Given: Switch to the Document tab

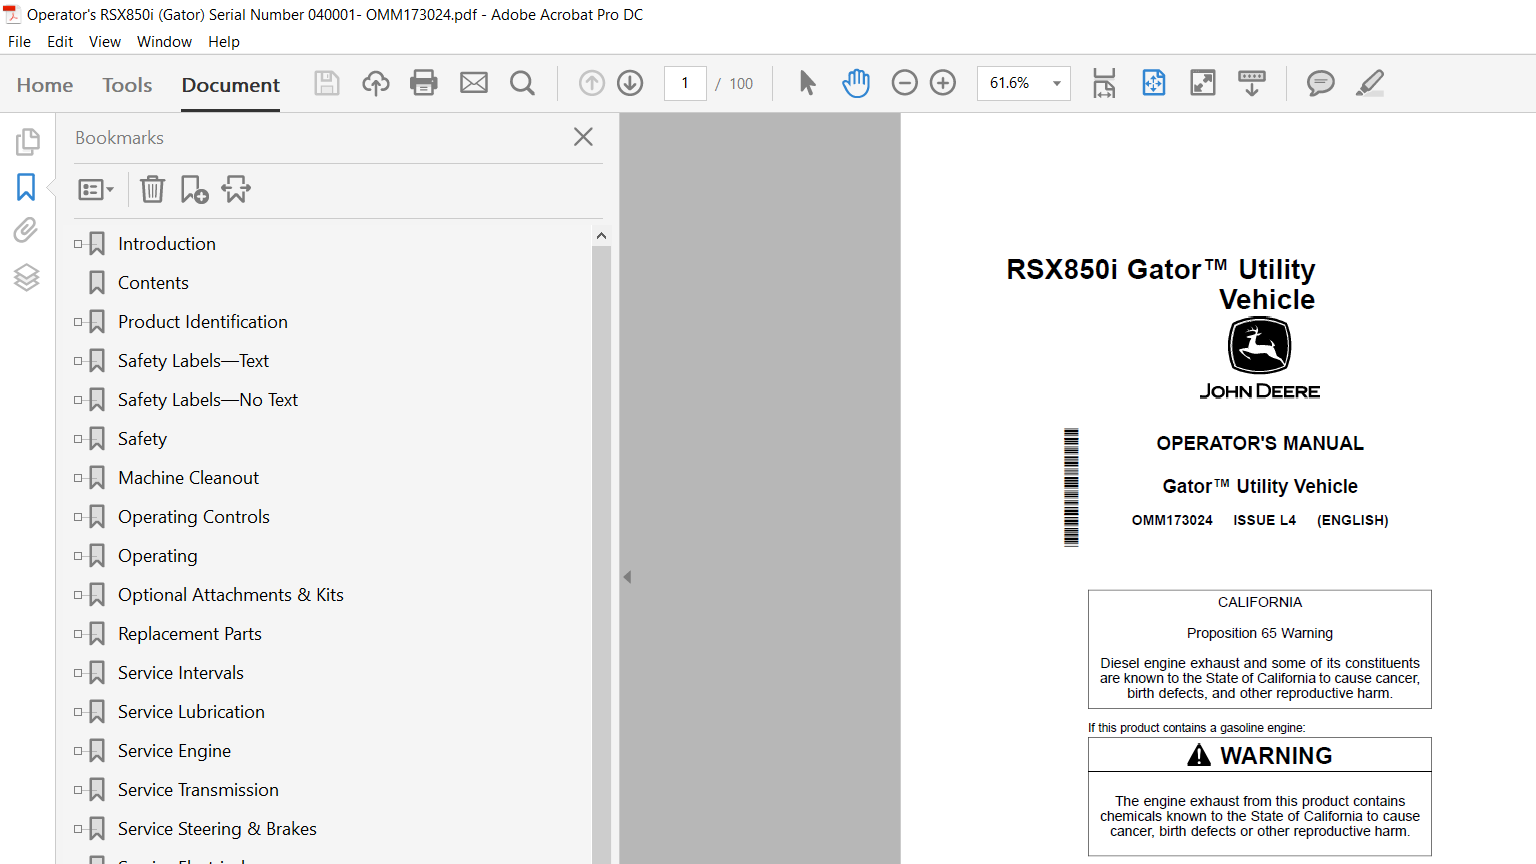Looking at the screenshot, I should [x=231, y=85].
